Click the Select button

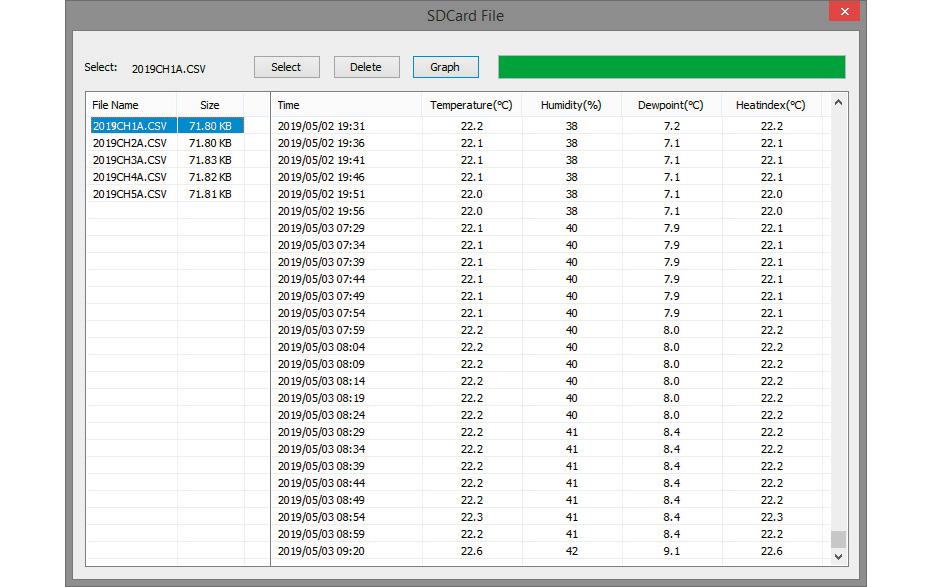286,67
